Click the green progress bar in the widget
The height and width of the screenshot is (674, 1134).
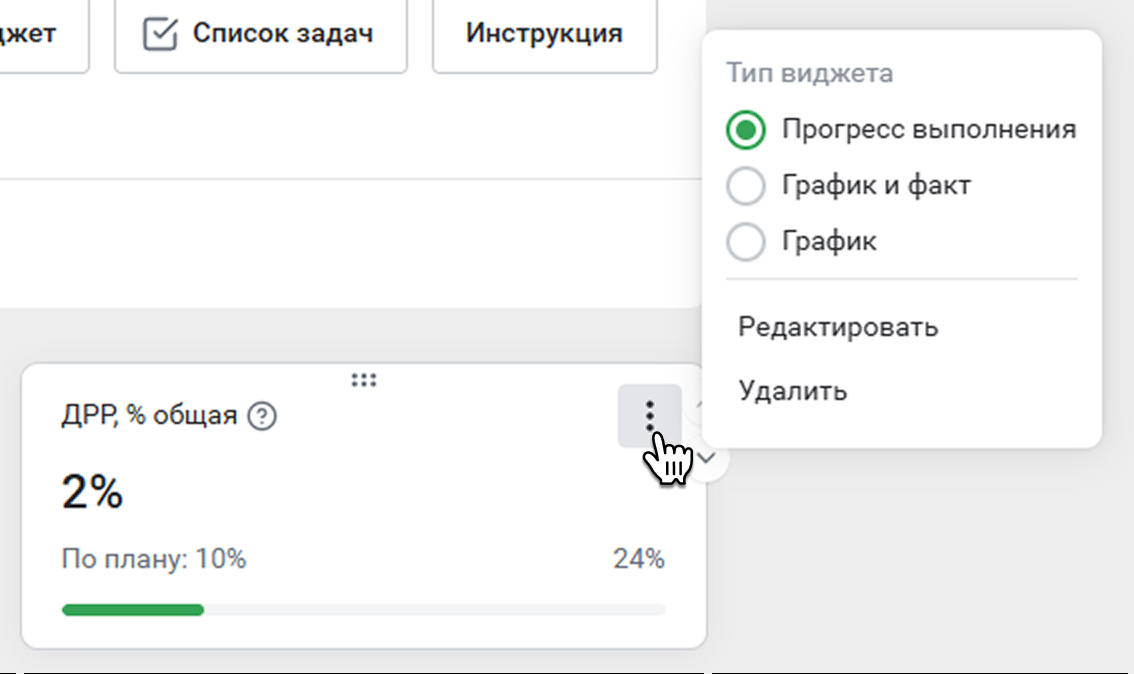[x=133, y=609]
